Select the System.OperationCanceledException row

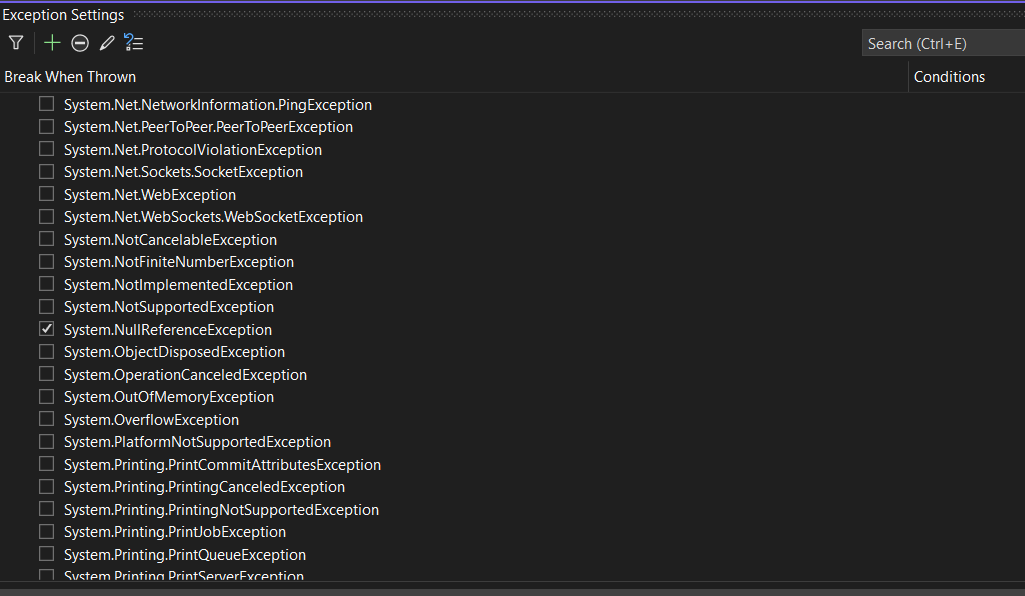click(x=185, y=375)
